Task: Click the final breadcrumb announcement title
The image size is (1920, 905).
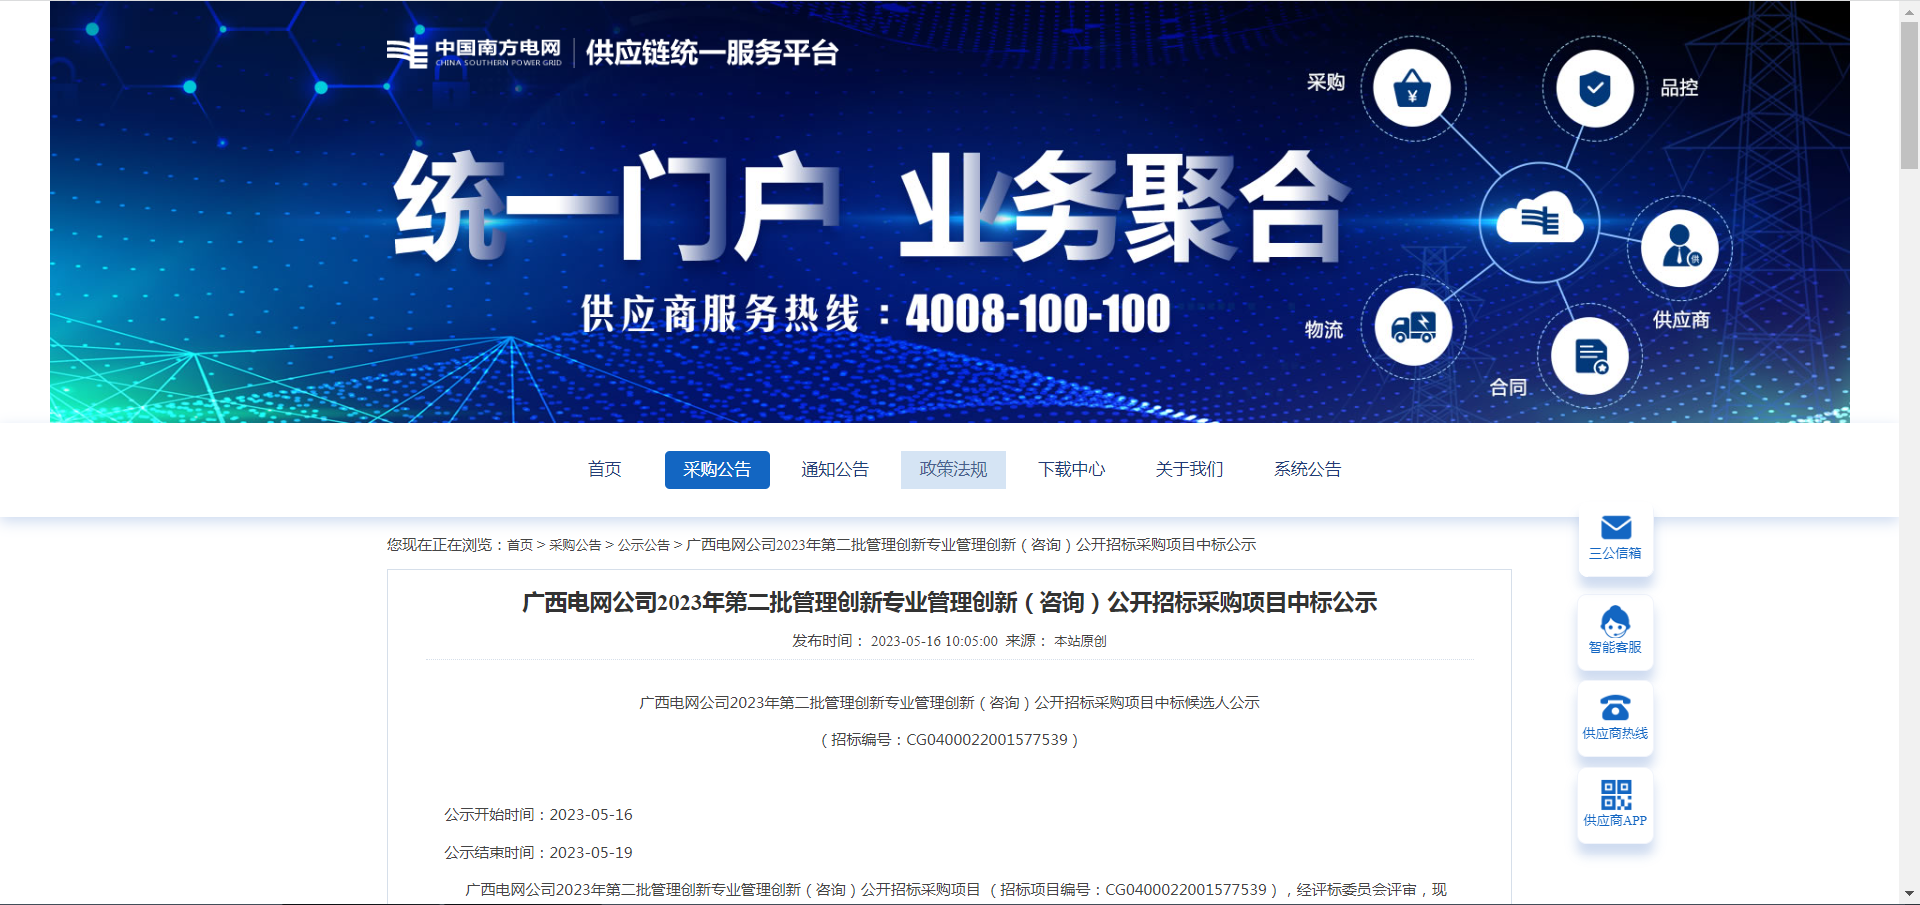Action: [971, 545]
